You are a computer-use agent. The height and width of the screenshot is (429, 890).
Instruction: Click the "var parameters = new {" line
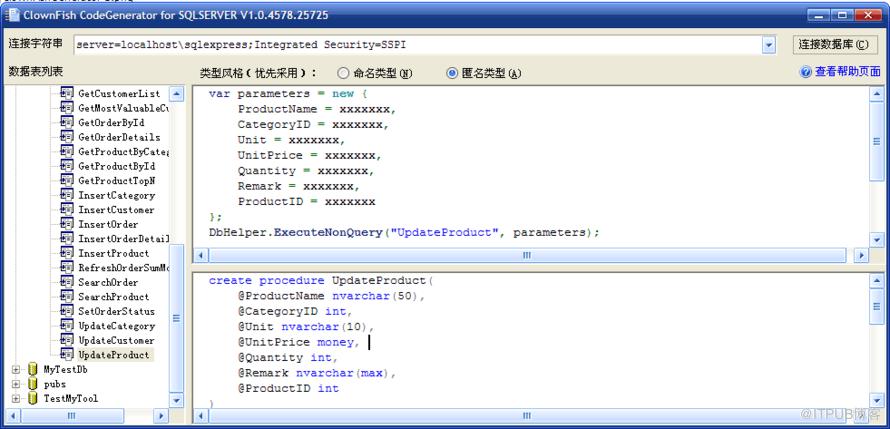pos(288,94)
